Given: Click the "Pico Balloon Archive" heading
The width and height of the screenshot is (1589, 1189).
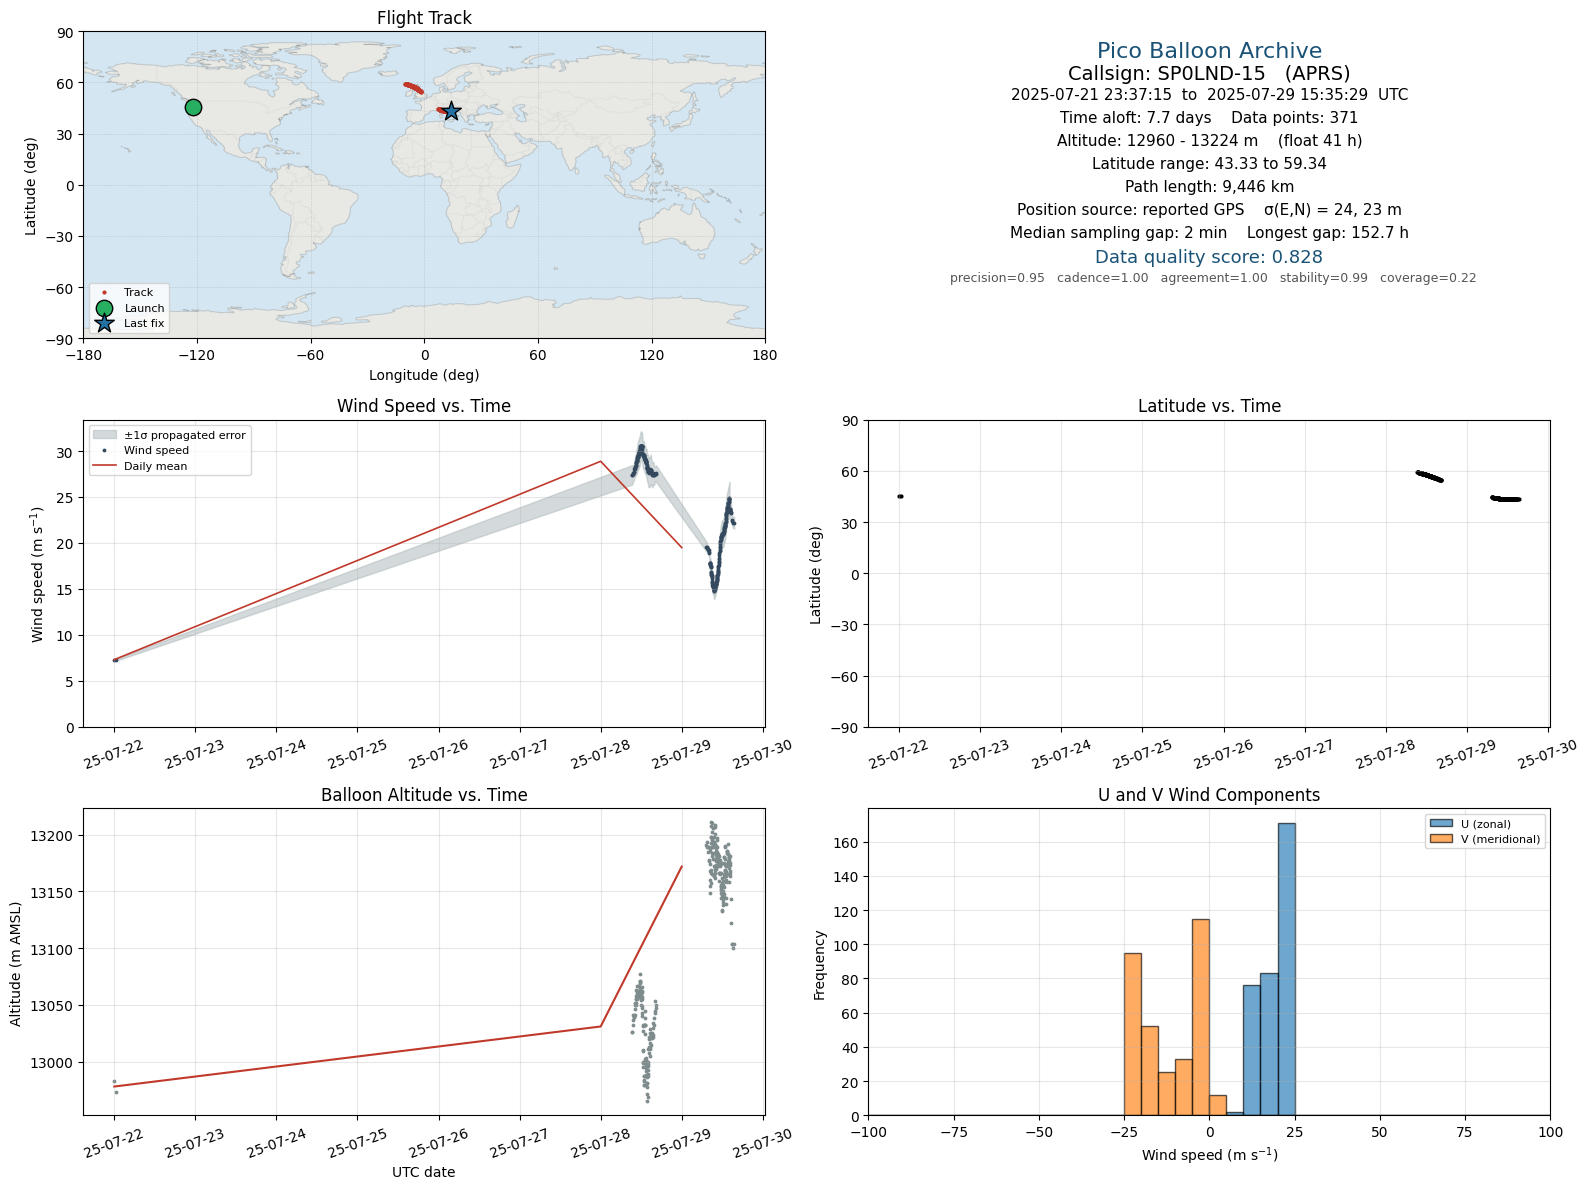Looking at the screenshot, I should [1209, 51].
